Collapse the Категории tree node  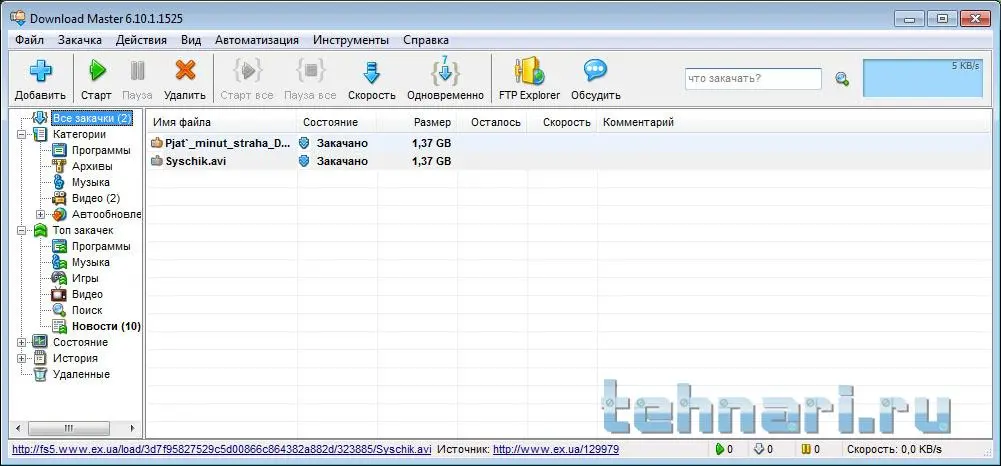pyautogui.click(x=21, y=134)
